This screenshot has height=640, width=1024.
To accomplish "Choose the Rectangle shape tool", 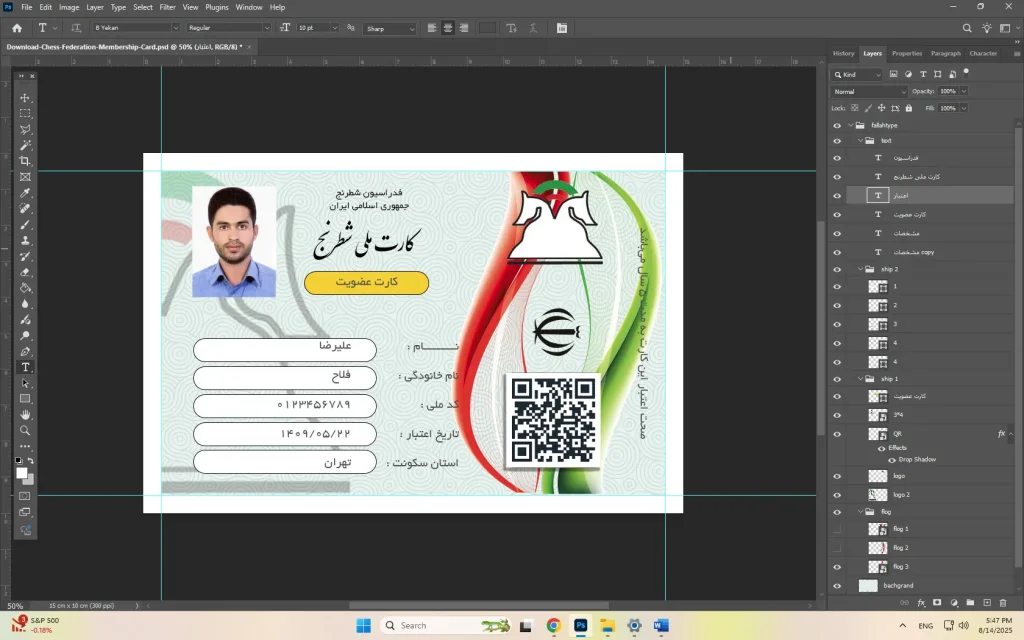I will (25, 399).
